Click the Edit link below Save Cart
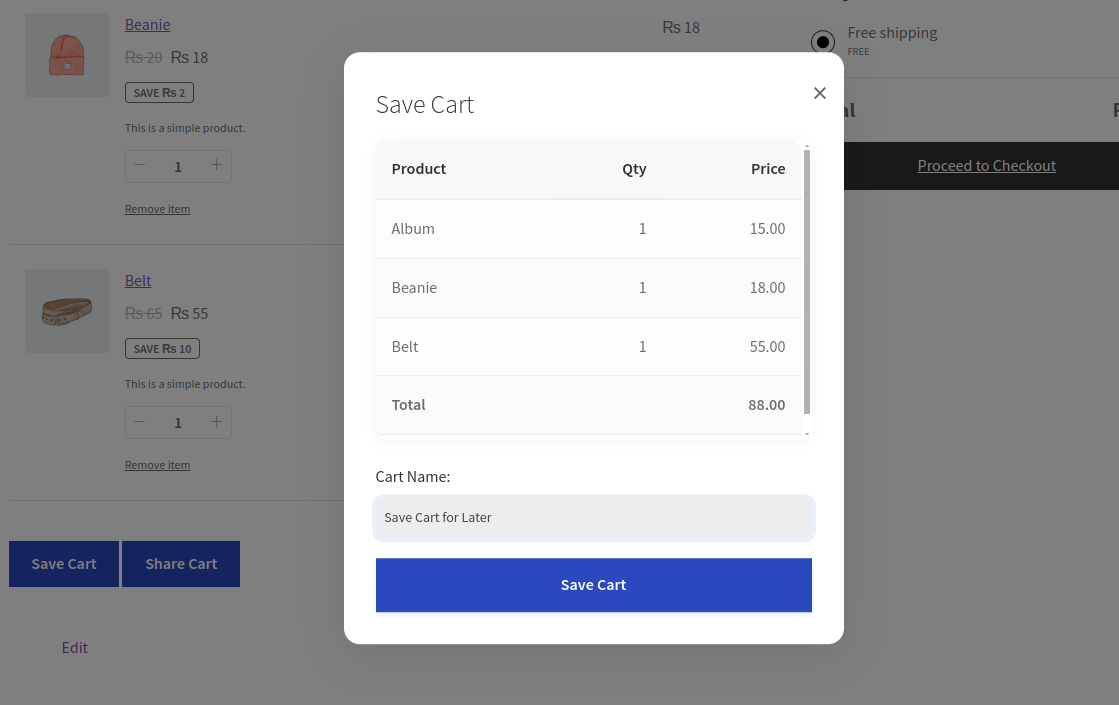The height and width of the screenshot is (705, 1119). tap(74, 647)
